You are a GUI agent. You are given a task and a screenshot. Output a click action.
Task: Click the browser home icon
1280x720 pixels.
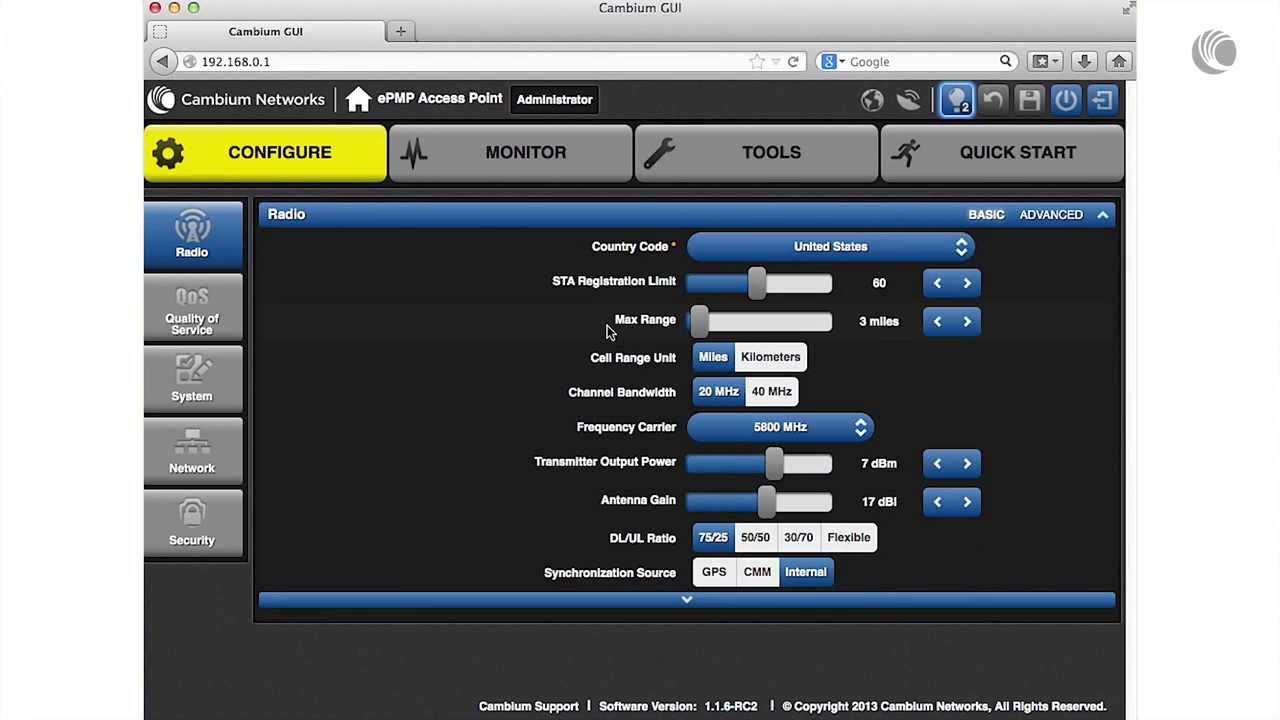[x=1119, y=61]
